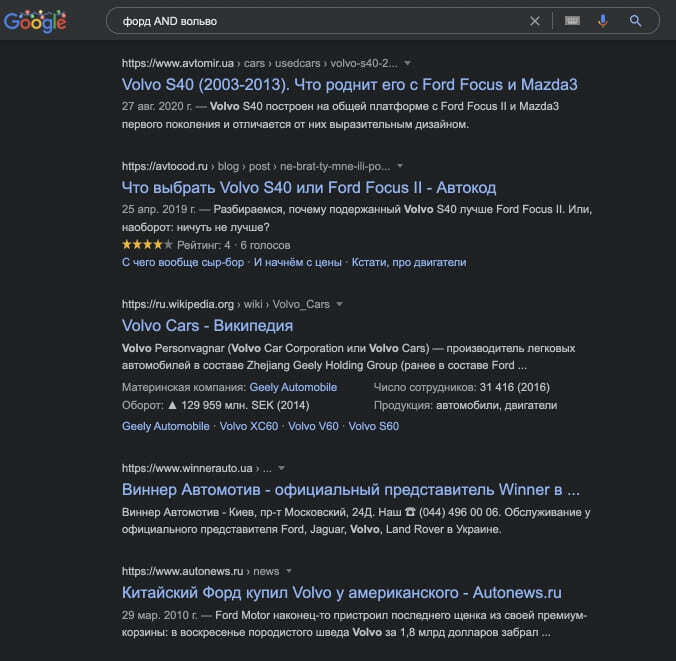The image size is (676, 661).
Task: Click the star rating of avtocod result
Action: click(x=147, y=245)
